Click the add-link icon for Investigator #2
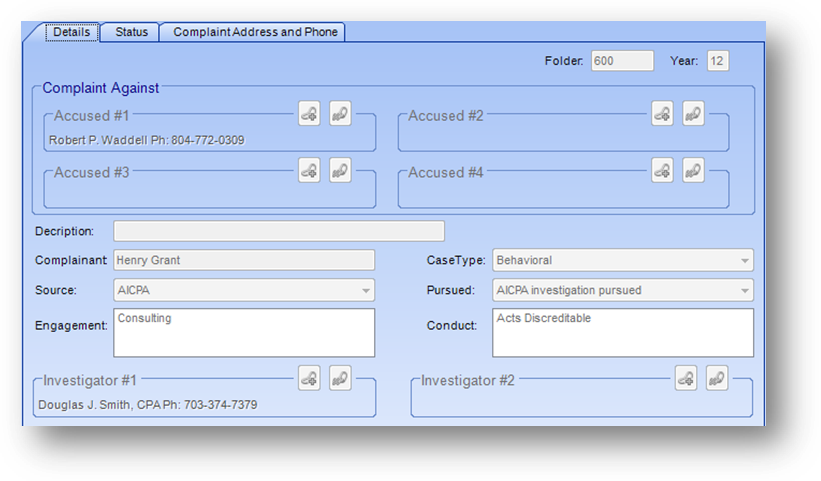 pyautogui.click(x=686, y=378)
